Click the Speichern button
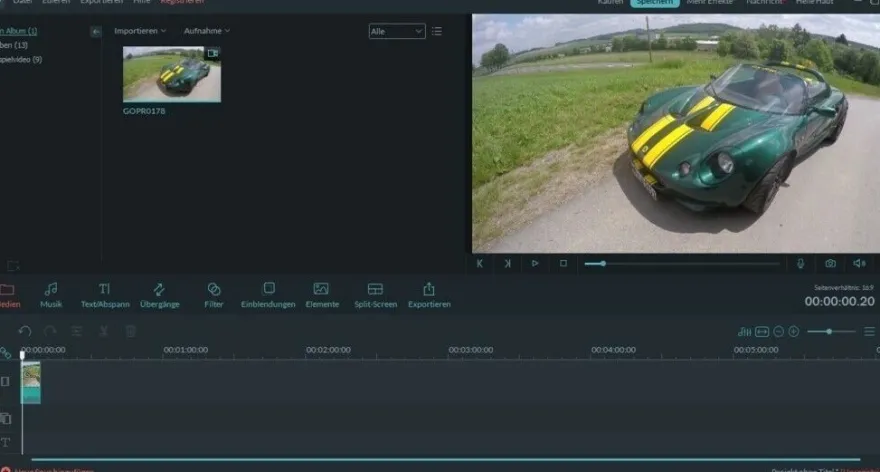Viewport: 880px width, 472px height. coord(654,2)
